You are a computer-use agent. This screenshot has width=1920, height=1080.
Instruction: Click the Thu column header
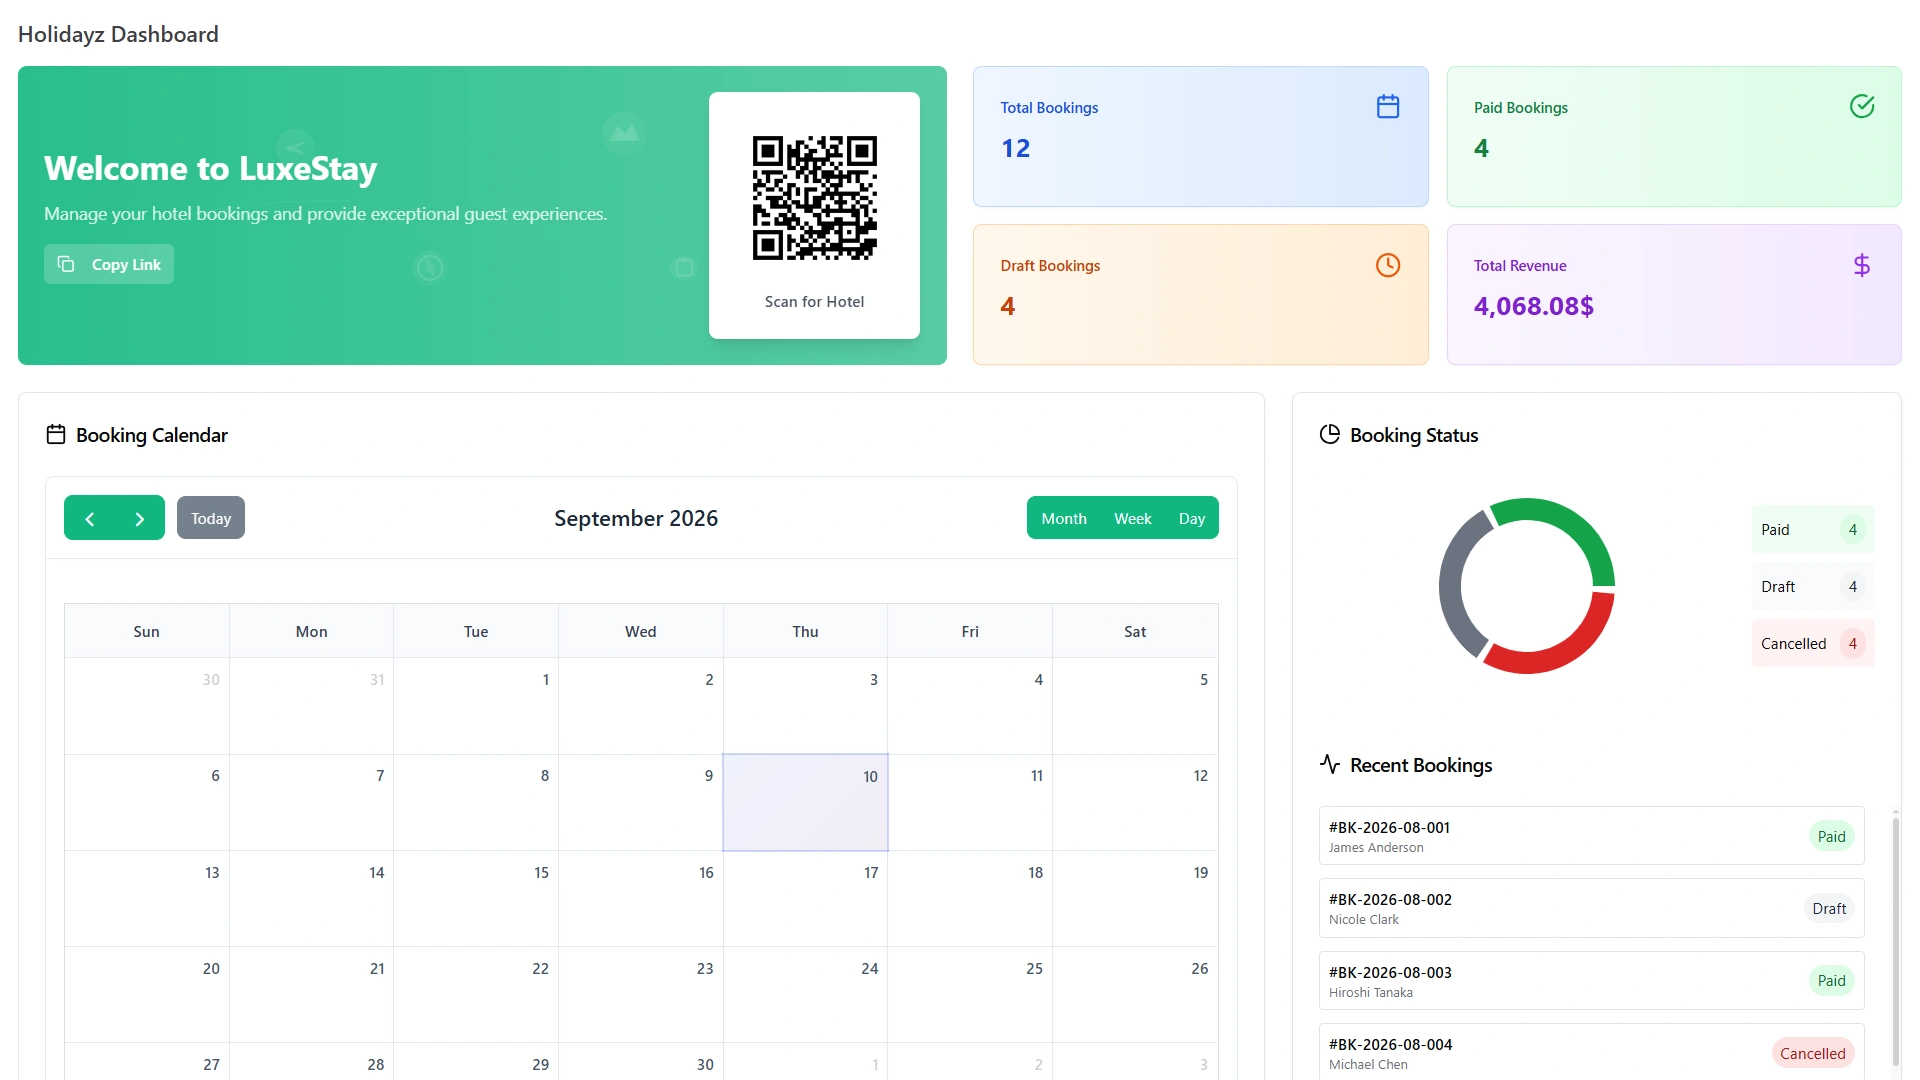(x=805, y=631)
